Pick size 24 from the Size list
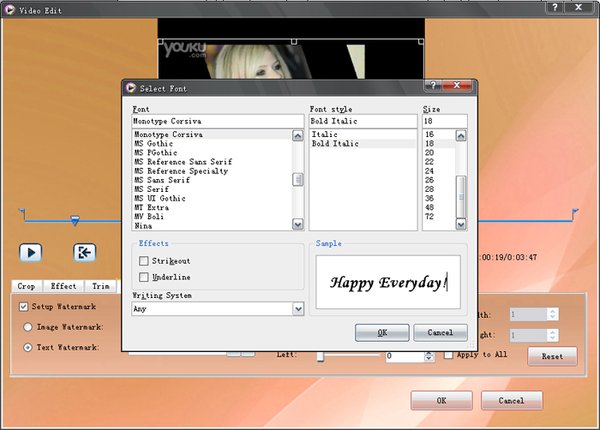Screen dimensions: 600x430 point(431,171)
